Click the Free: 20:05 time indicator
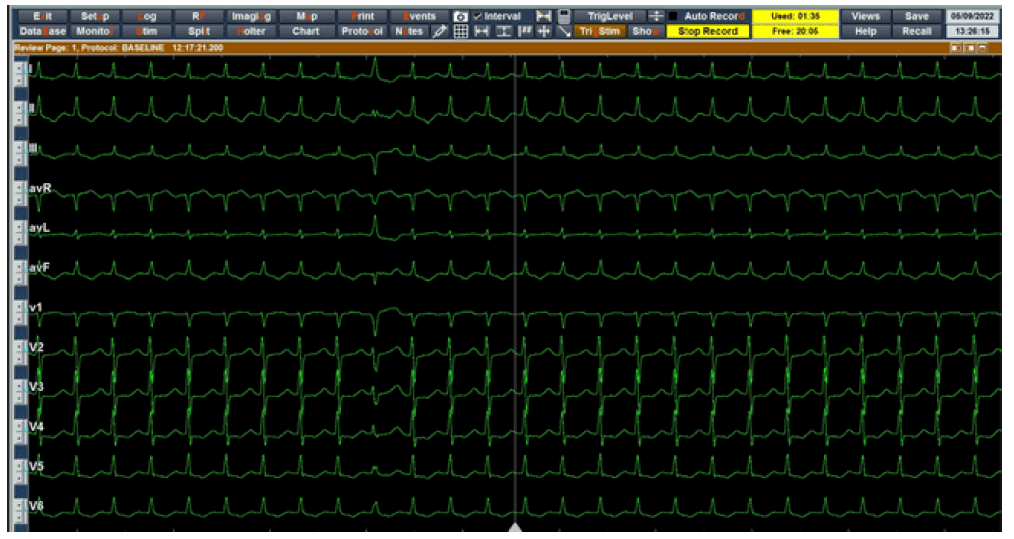This screenshot has height=539, width=1014. (795, 31)
